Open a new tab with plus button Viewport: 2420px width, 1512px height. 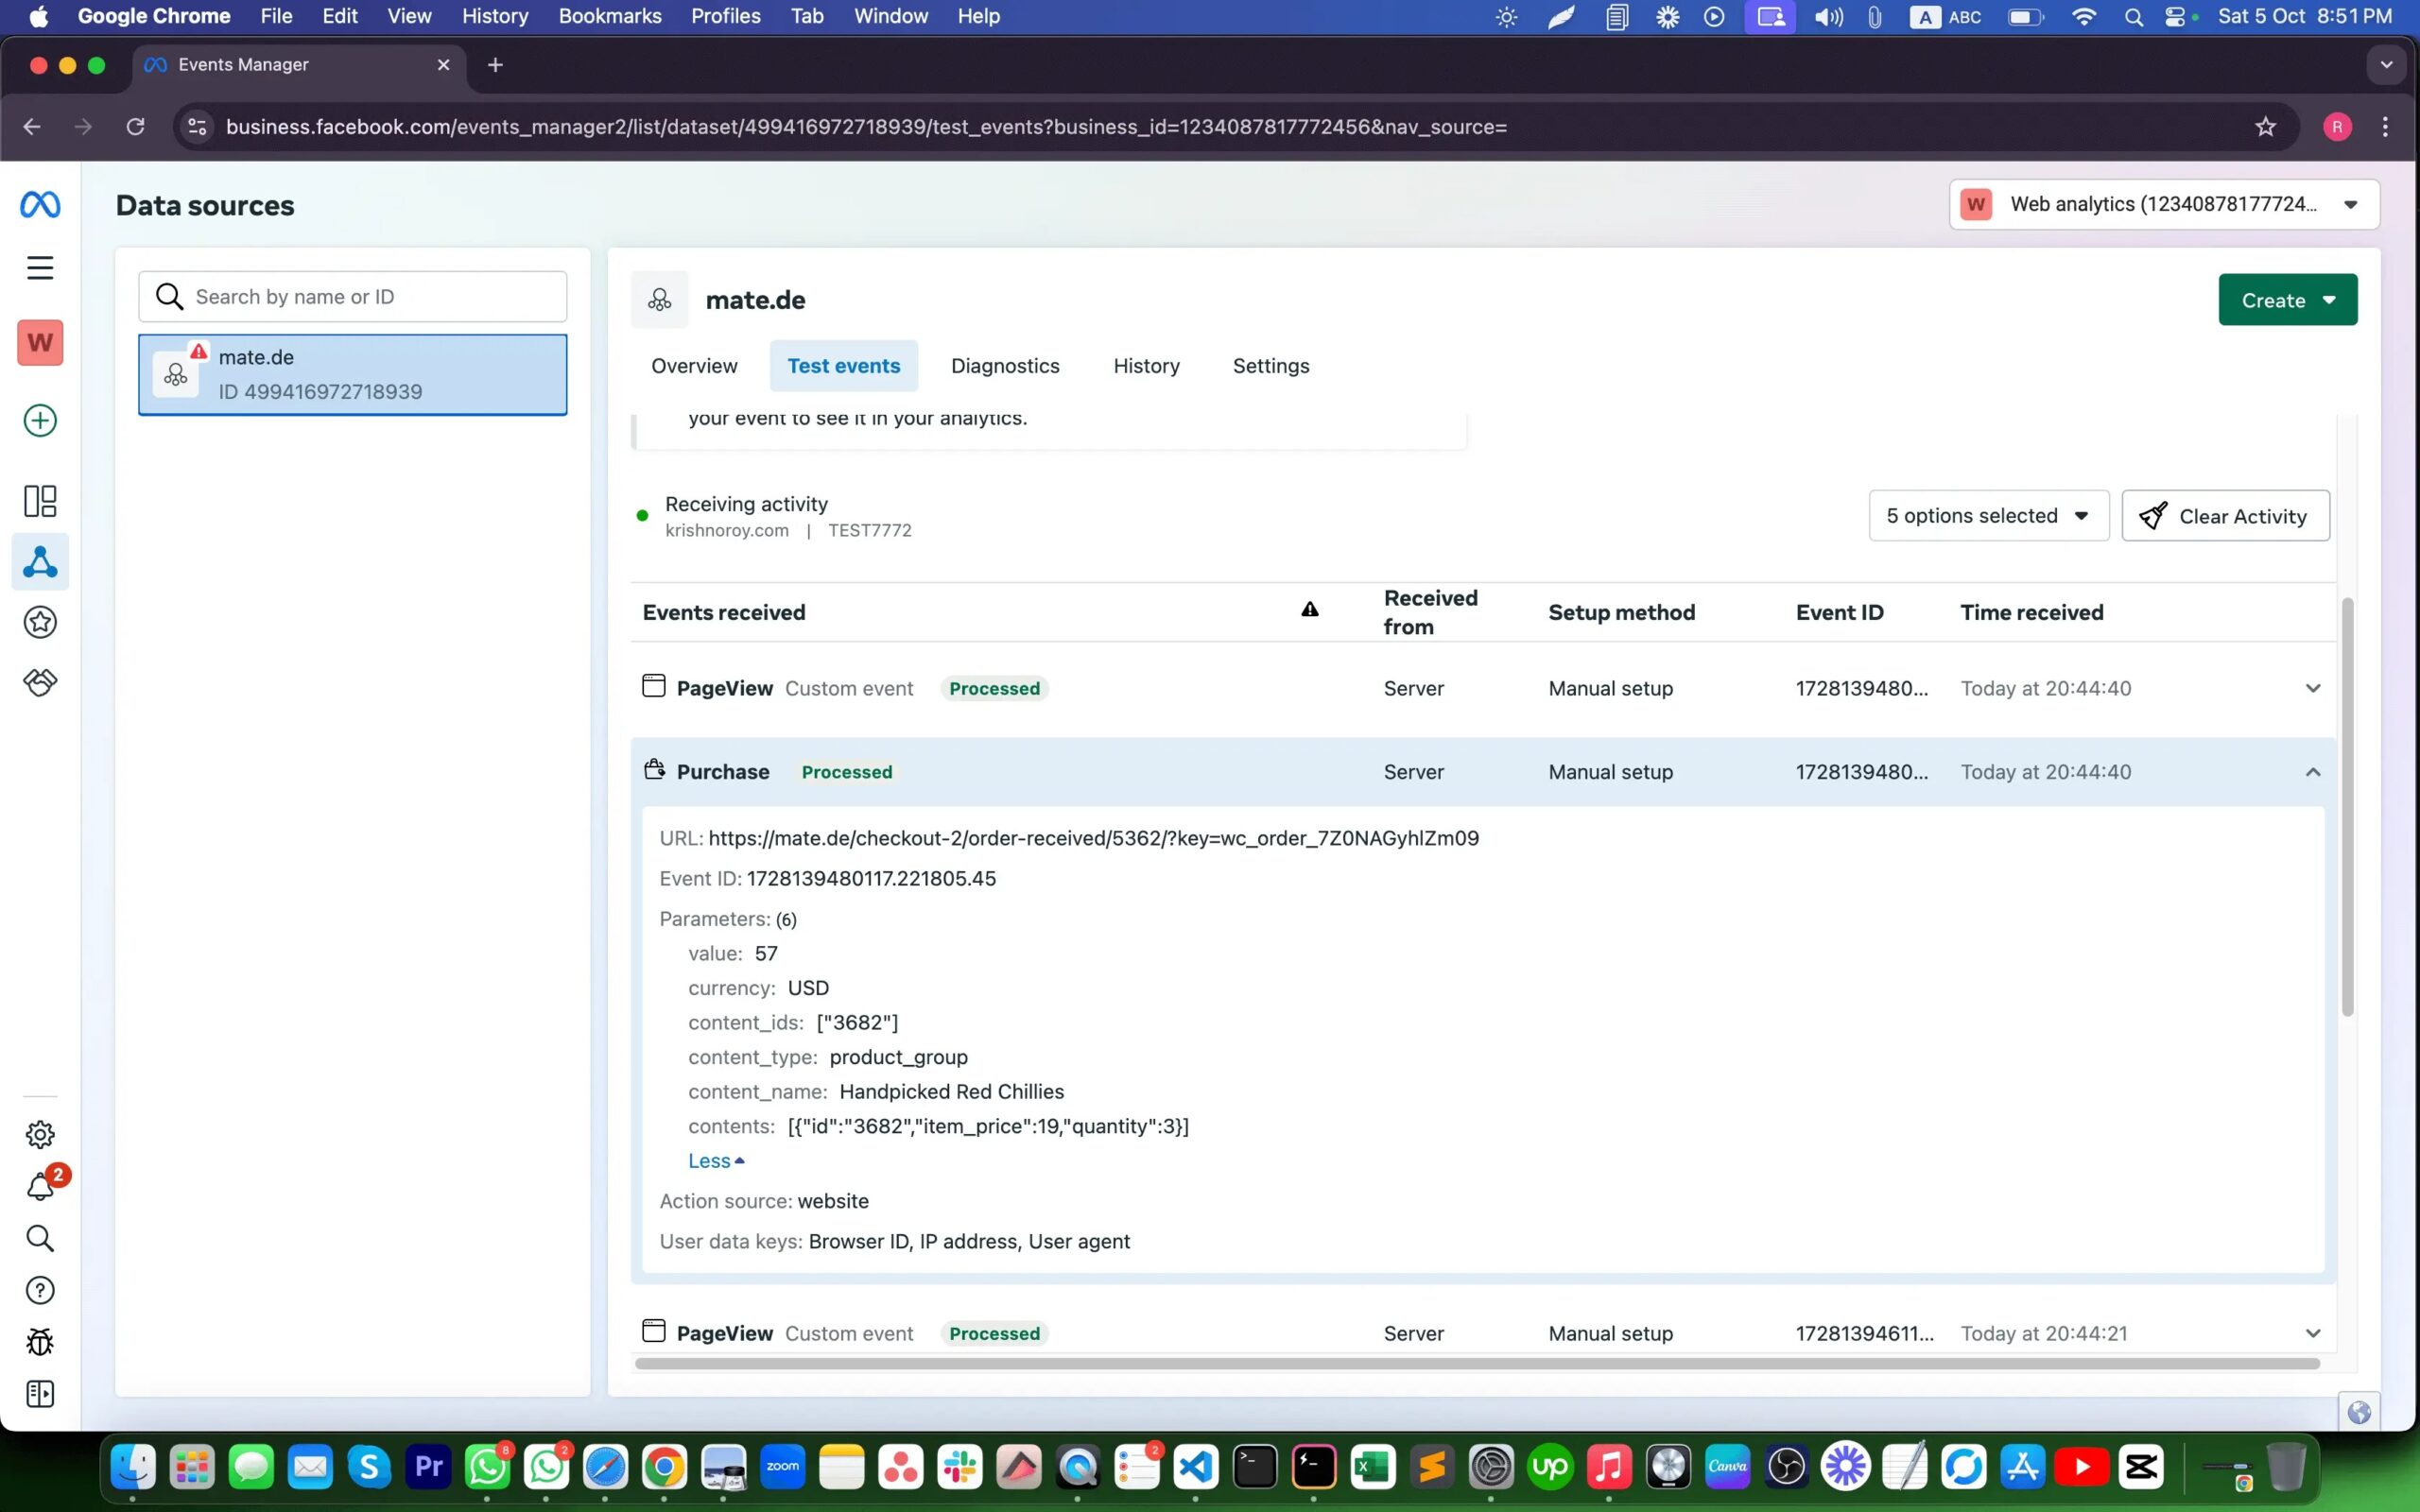pos(495,65)
